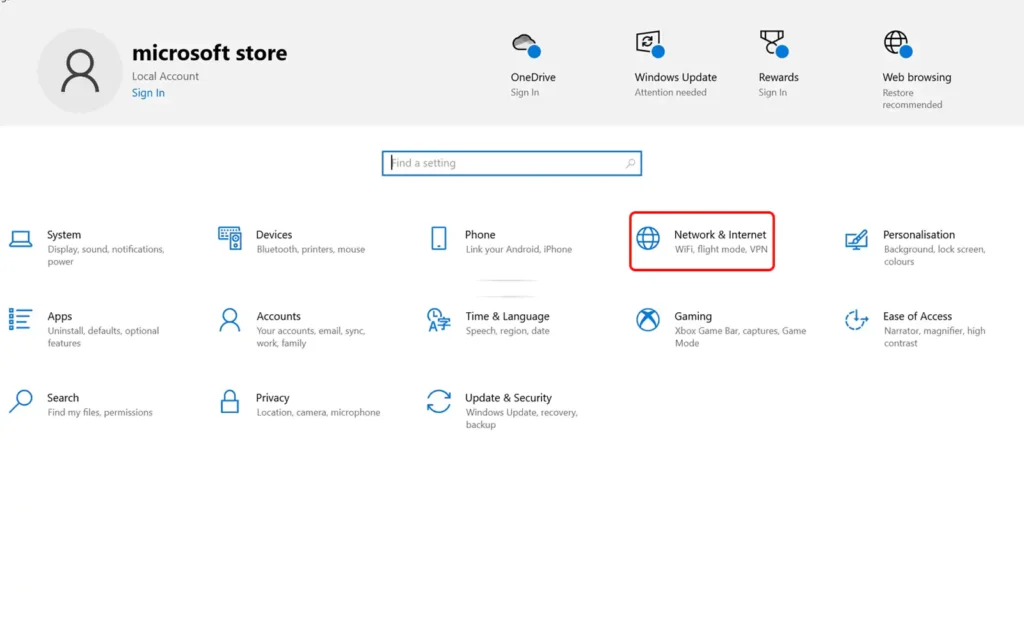Focus the Find a setting field
The height and width of the screenshot is (640, 1024).
click(x=512, y=163)
